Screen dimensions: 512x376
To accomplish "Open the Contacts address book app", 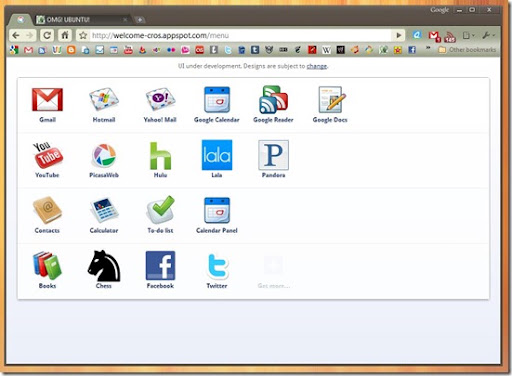I will coord(47,210).
